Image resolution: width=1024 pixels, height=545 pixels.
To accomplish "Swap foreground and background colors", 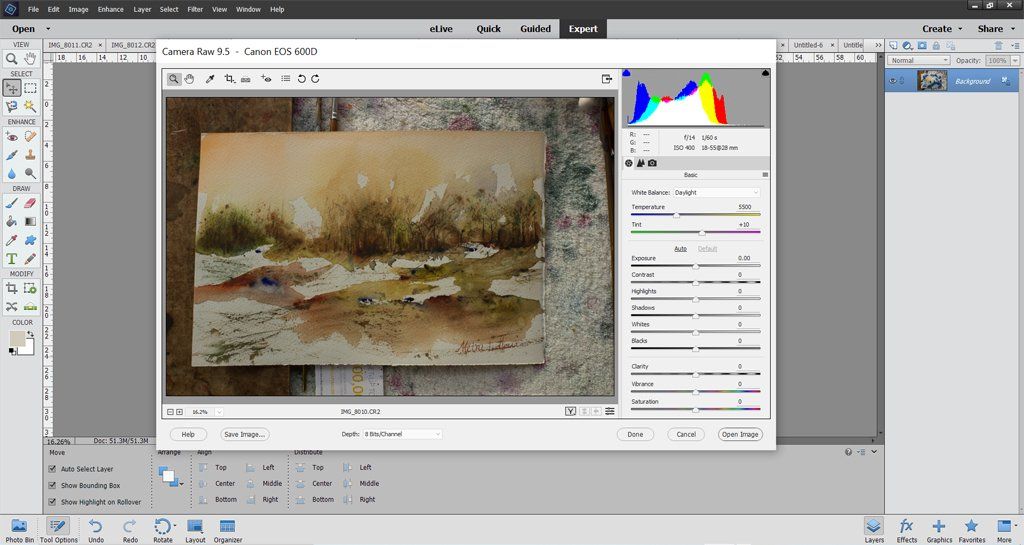I will tap(30, 334).
